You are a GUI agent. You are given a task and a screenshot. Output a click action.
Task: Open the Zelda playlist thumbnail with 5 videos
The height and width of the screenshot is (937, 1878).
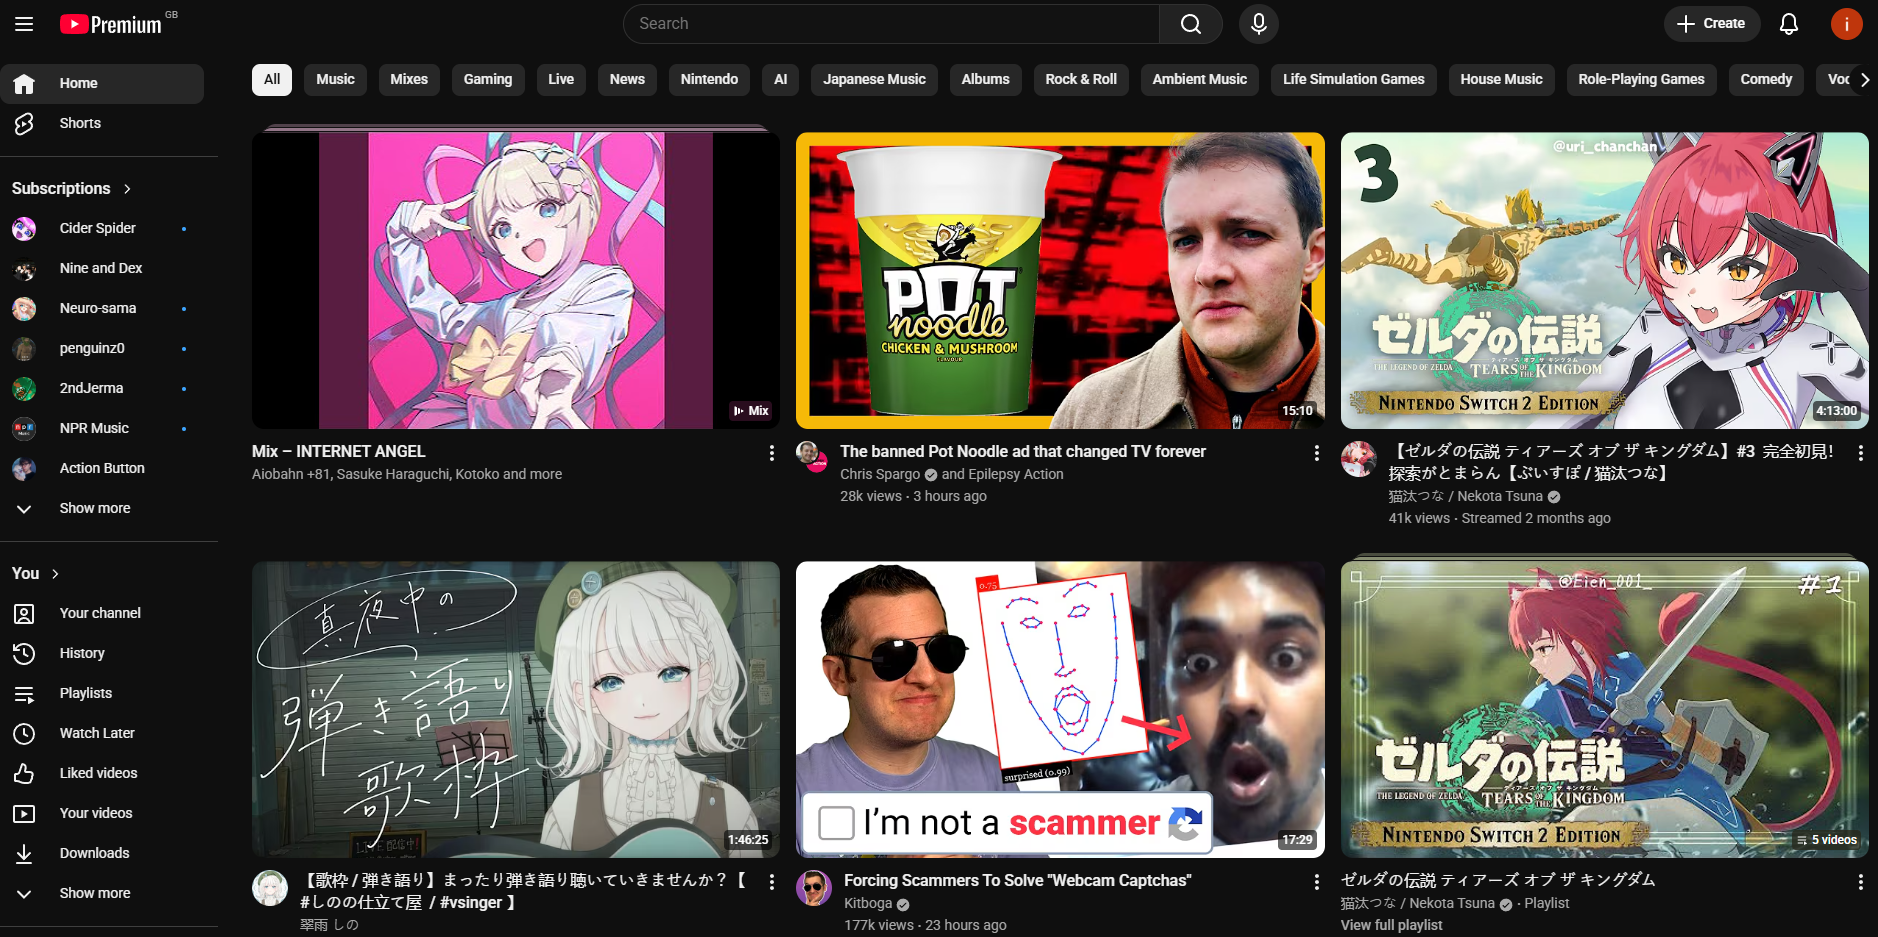pyautogui.click(x=1605, y=709)
